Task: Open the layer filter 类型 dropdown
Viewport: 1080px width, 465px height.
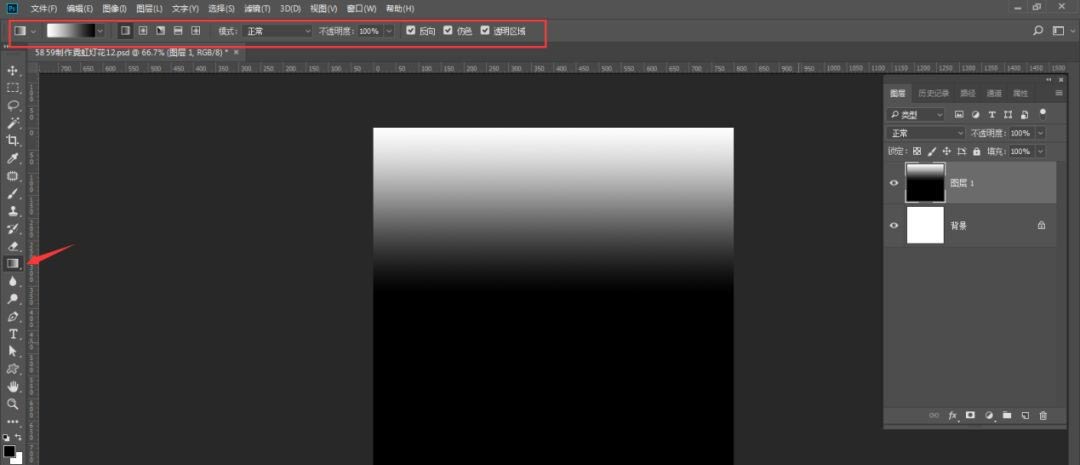Action: pos(916,114)
